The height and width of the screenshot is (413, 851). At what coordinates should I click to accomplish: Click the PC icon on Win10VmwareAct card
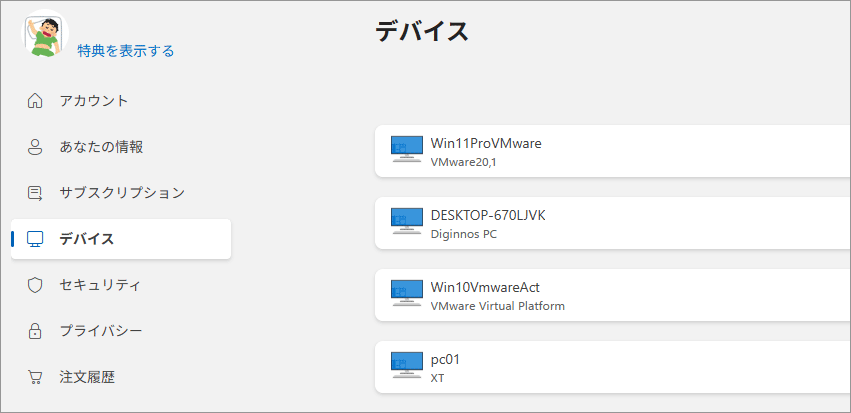(406, 294)
